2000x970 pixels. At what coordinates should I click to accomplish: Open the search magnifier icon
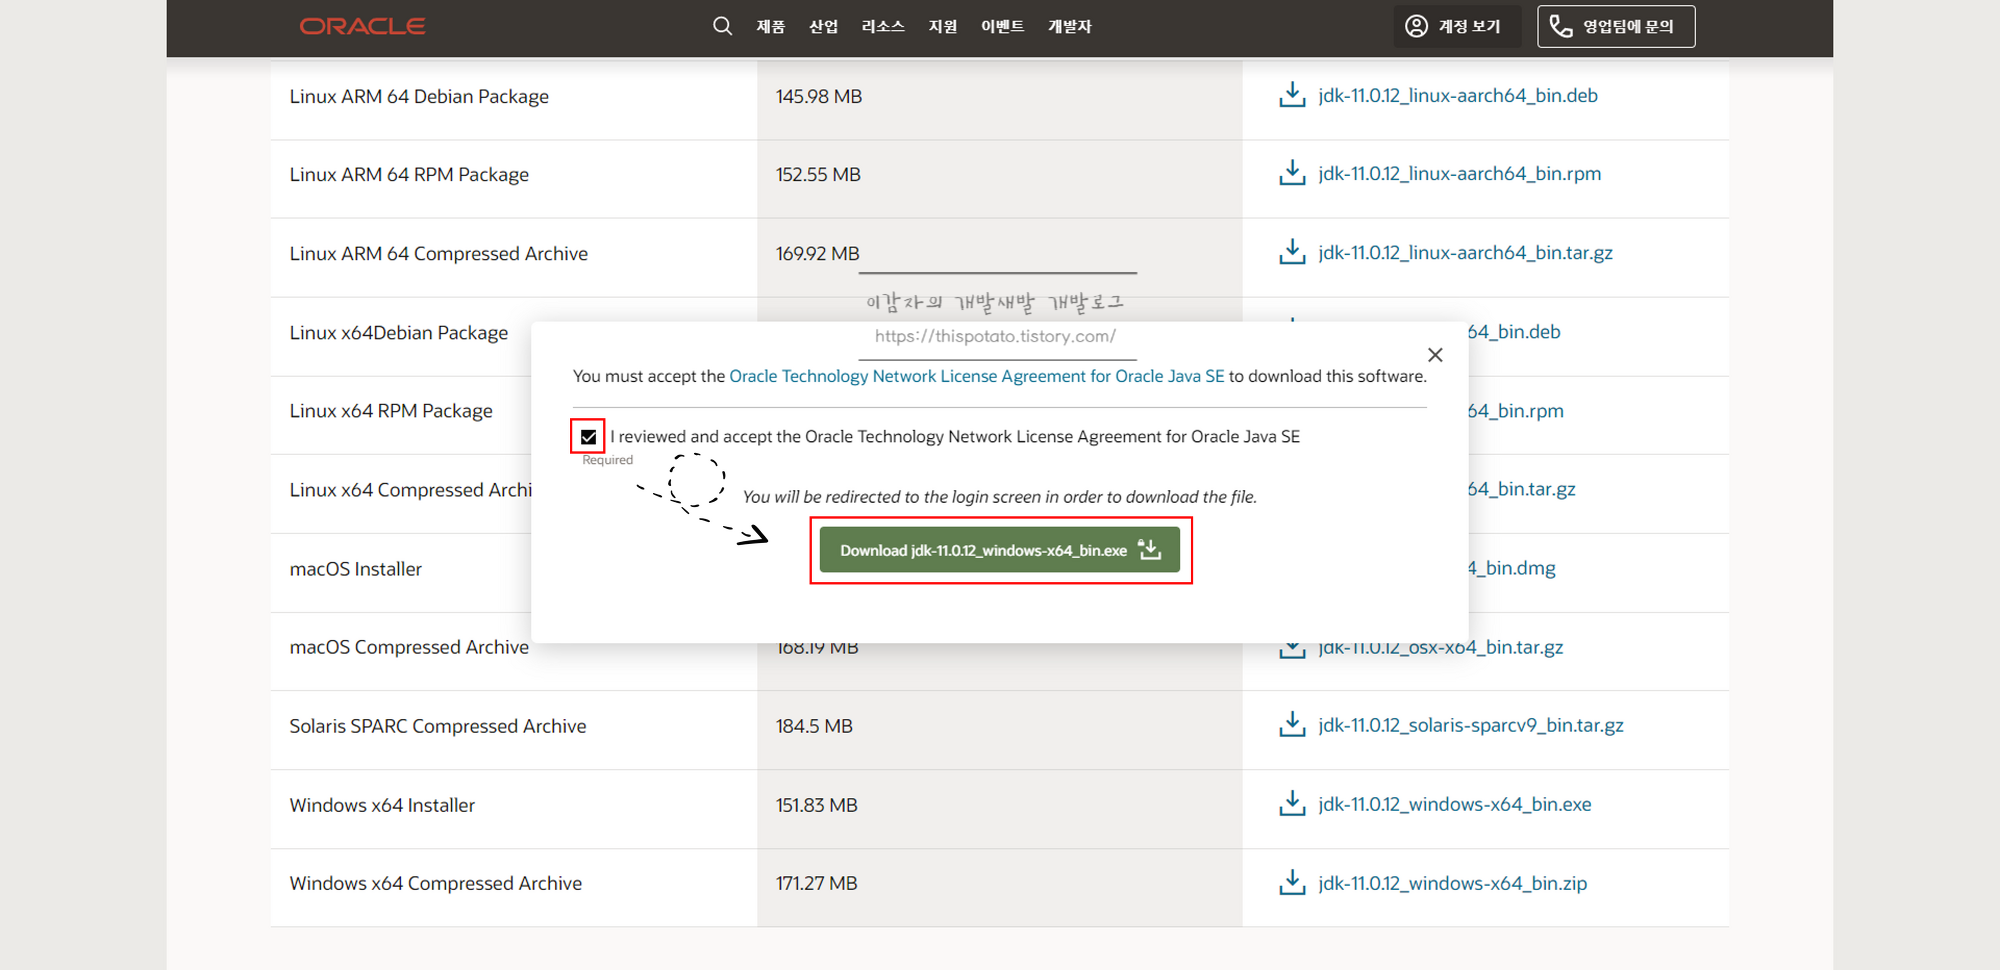click(722, 26)
